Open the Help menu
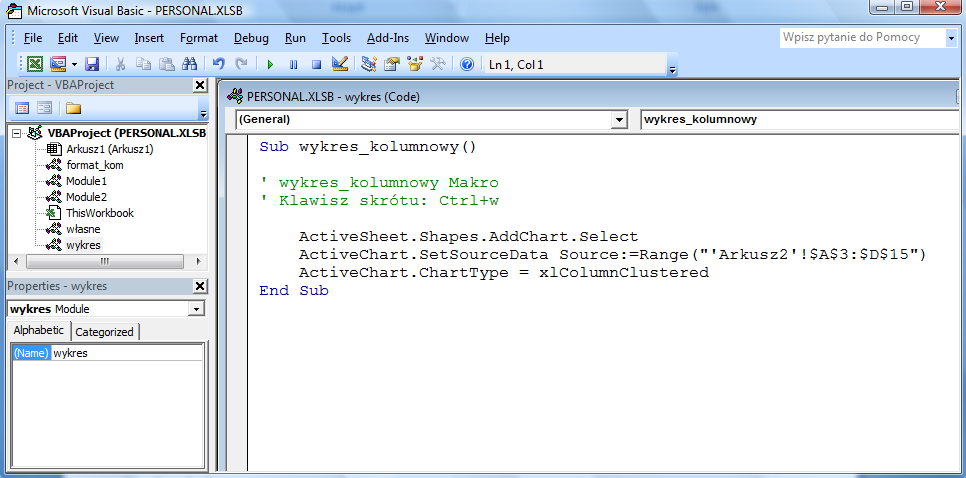This screenshot has height=478, width=966. click(x=497, y=38)
